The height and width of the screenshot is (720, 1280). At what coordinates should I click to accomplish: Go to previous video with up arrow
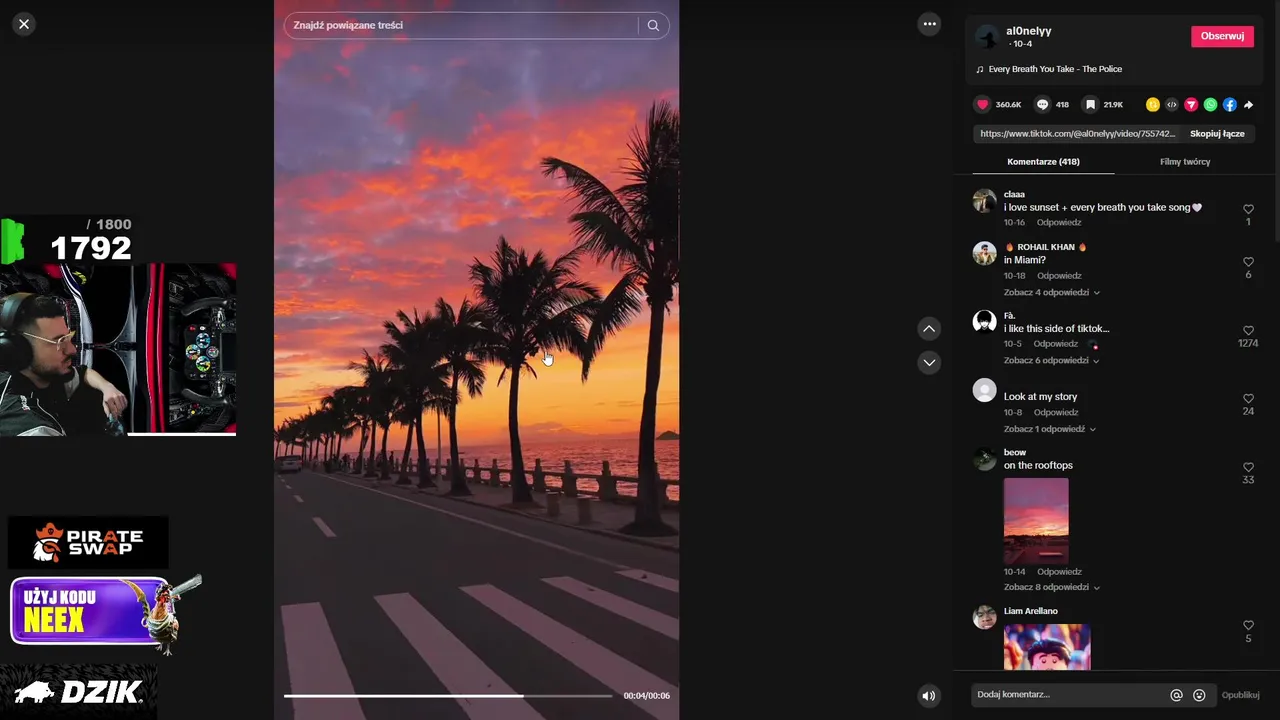click(929, 328)
